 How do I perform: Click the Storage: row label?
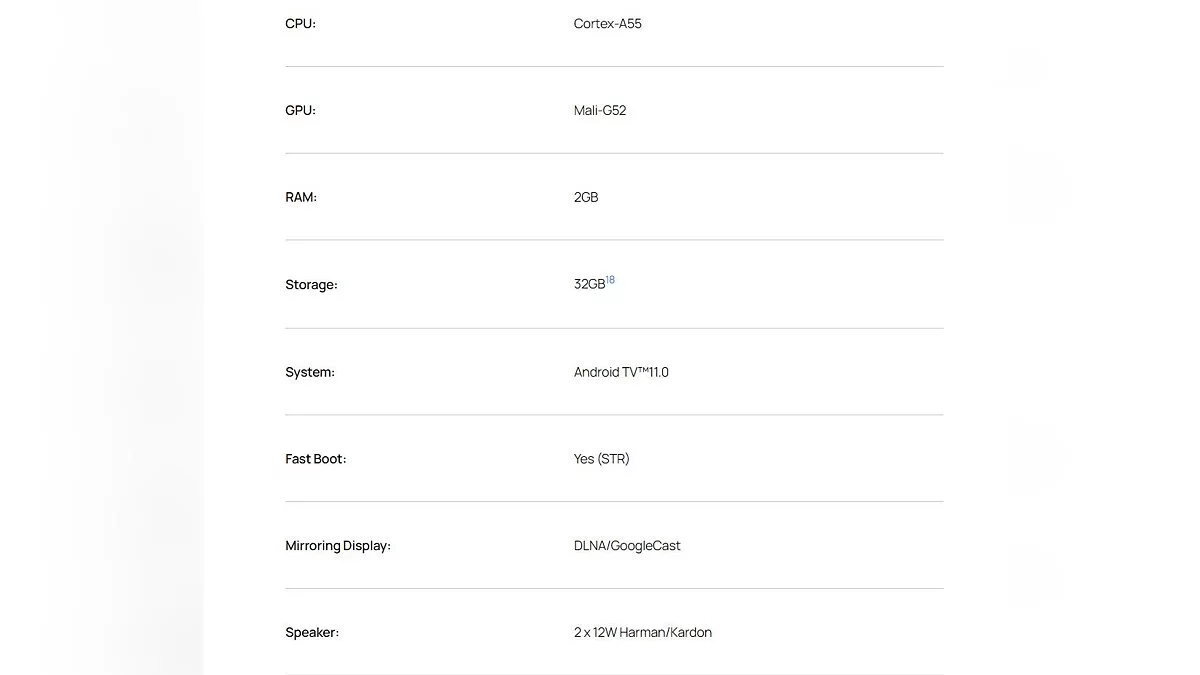click(x=311, y=285)
